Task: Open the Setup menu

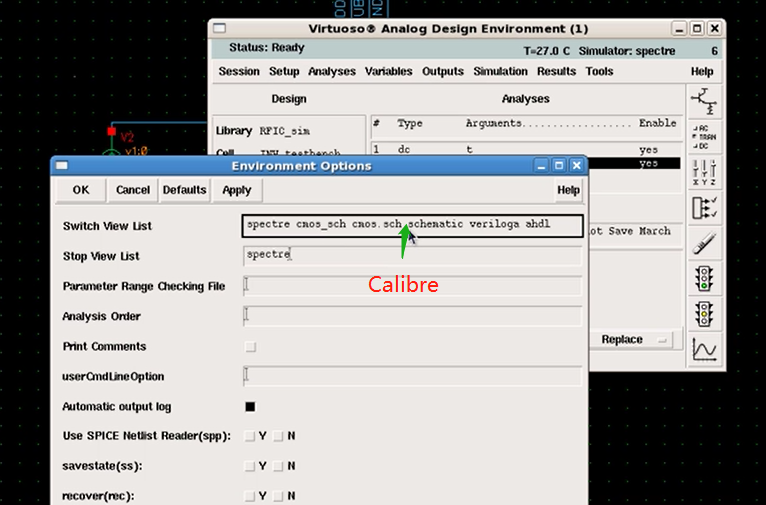Action: [x=284, y=71]
